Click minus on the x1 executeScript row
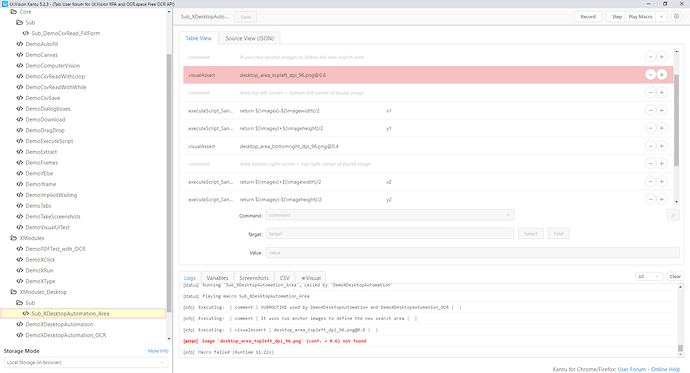This screenshot has width=690, height=373. (x=650, y=110)
